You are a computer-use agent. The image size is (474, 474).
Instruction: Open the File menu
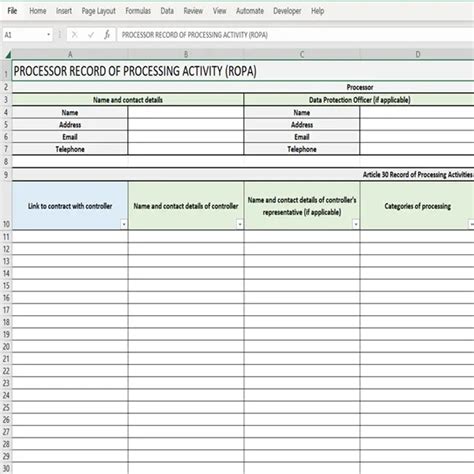(x=12, y=11)
